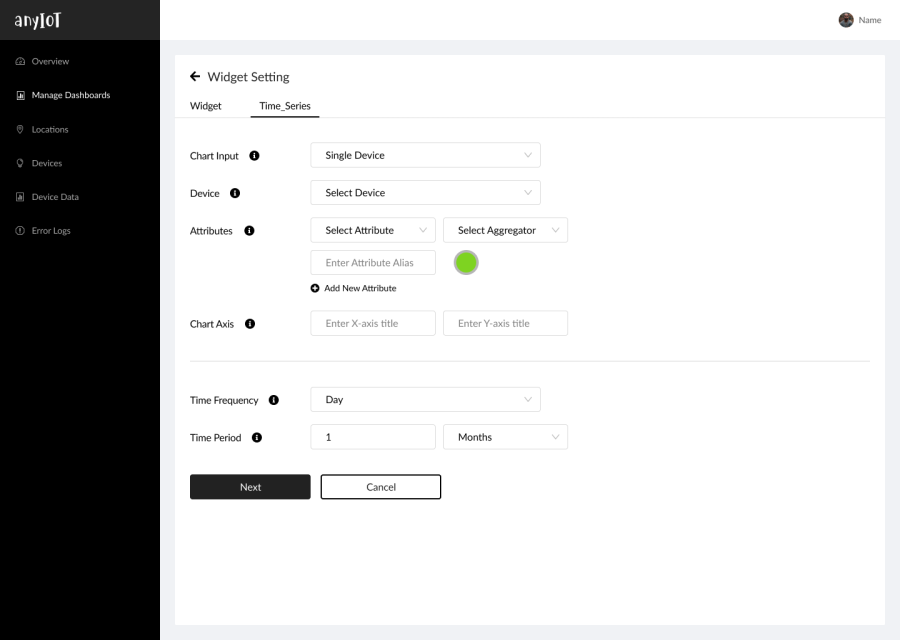Click the Attributes label
Screen dimensions: 900x640
pos(211,231)
